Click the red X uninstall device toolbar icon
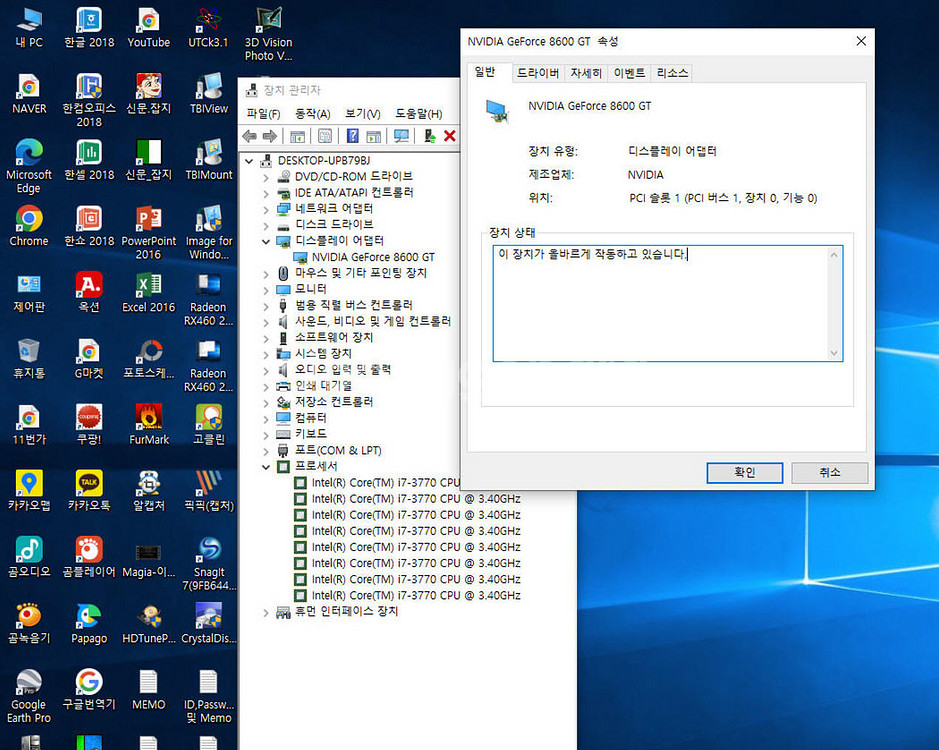 pyautogui.click(x=450, y=137)
